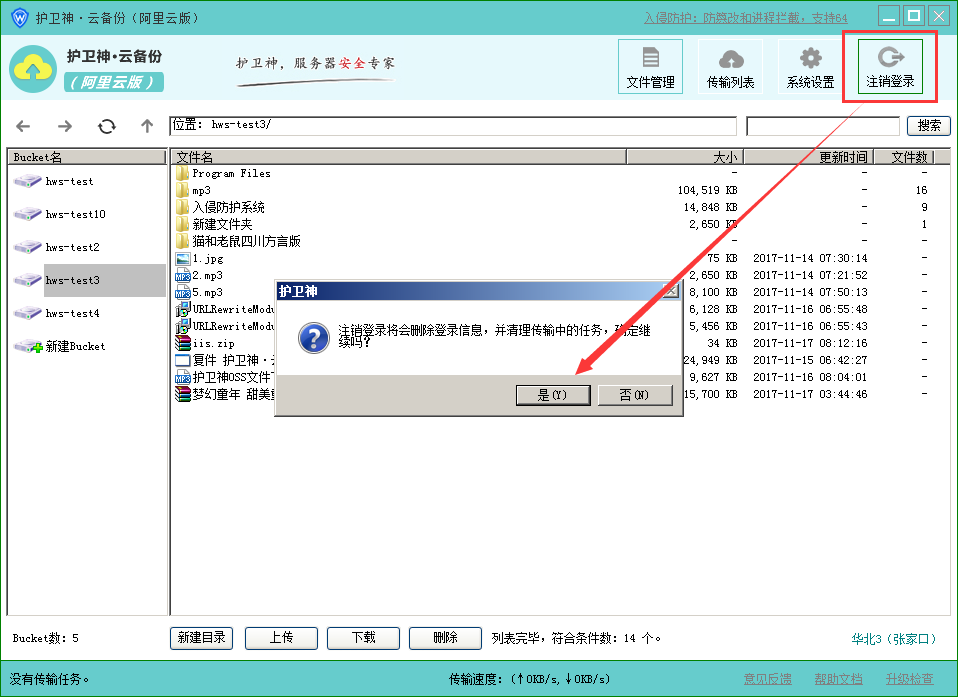Click the 升级检查 update check link

pos(910,679)
